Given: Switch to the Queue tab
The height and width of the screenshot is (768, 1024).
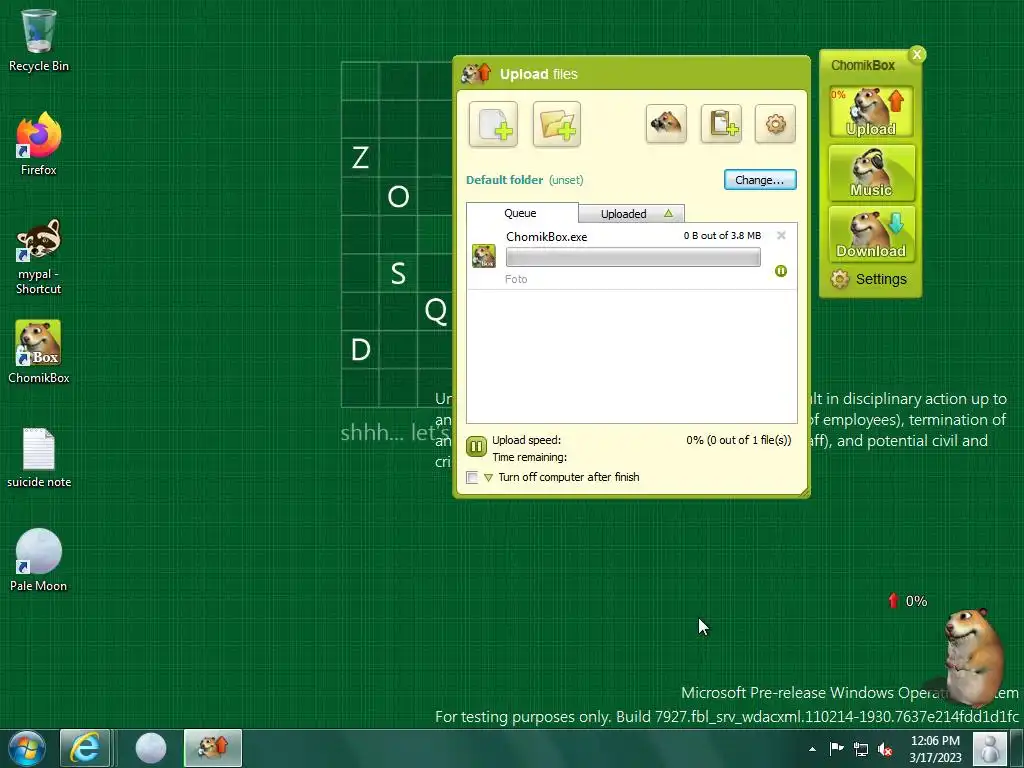Looking at the screenshot, I should [x=520, y=213].
